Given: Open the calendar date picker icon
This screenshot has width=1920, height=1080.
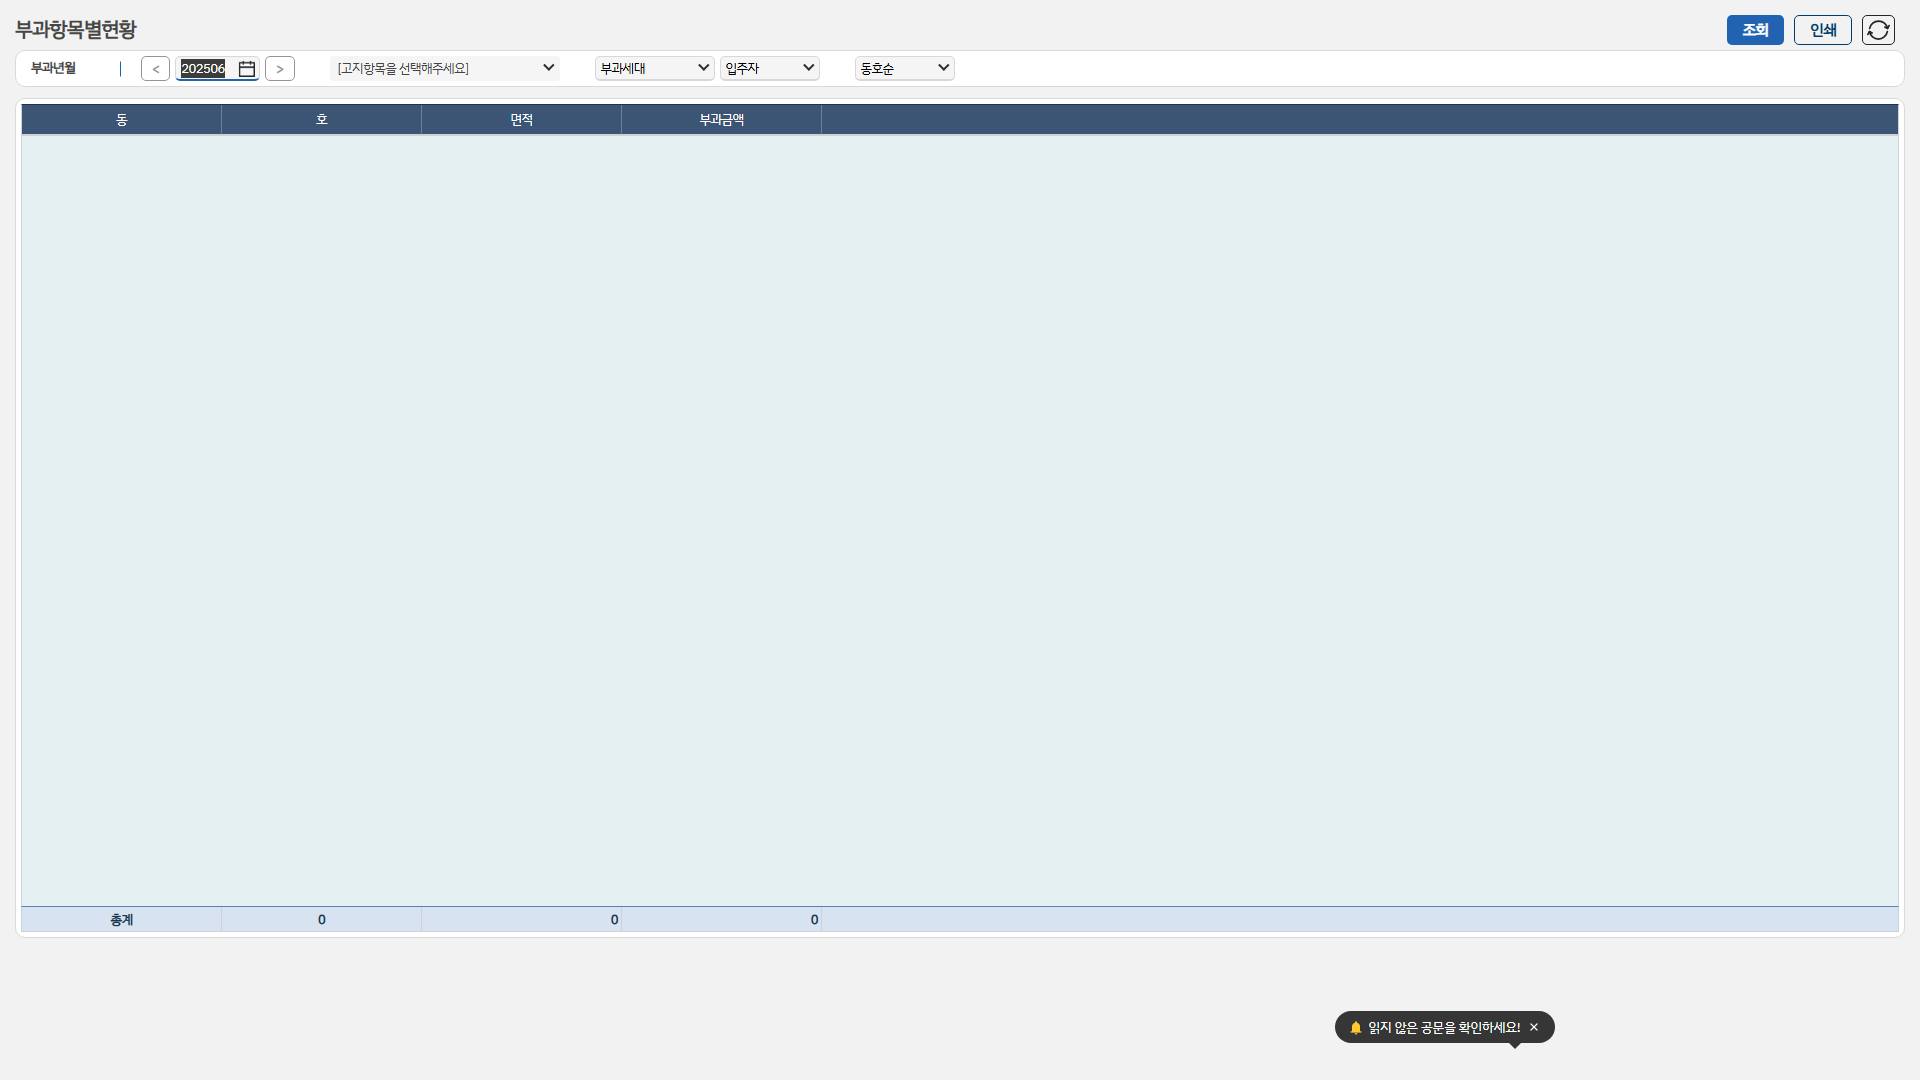Looking at the screenshot, I should pyautogui.click(x=247, y=69).
